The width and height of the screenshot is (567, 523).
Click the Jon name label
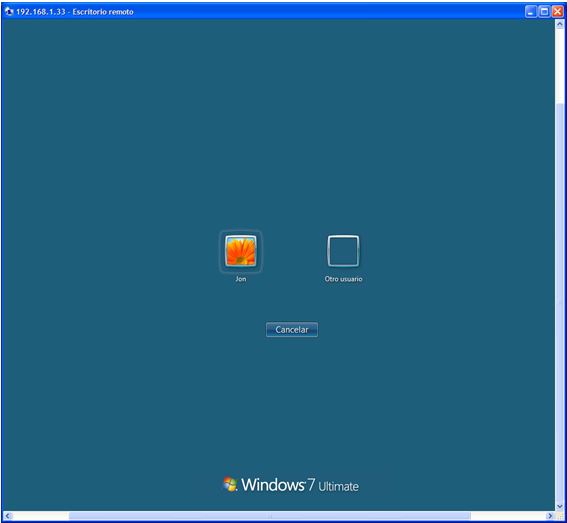[x=241, y=279]
